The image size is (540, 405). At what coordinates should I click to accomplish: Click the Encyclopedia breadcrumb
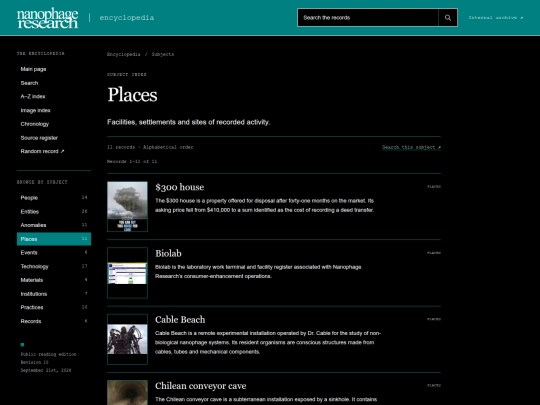coord(124,54)
